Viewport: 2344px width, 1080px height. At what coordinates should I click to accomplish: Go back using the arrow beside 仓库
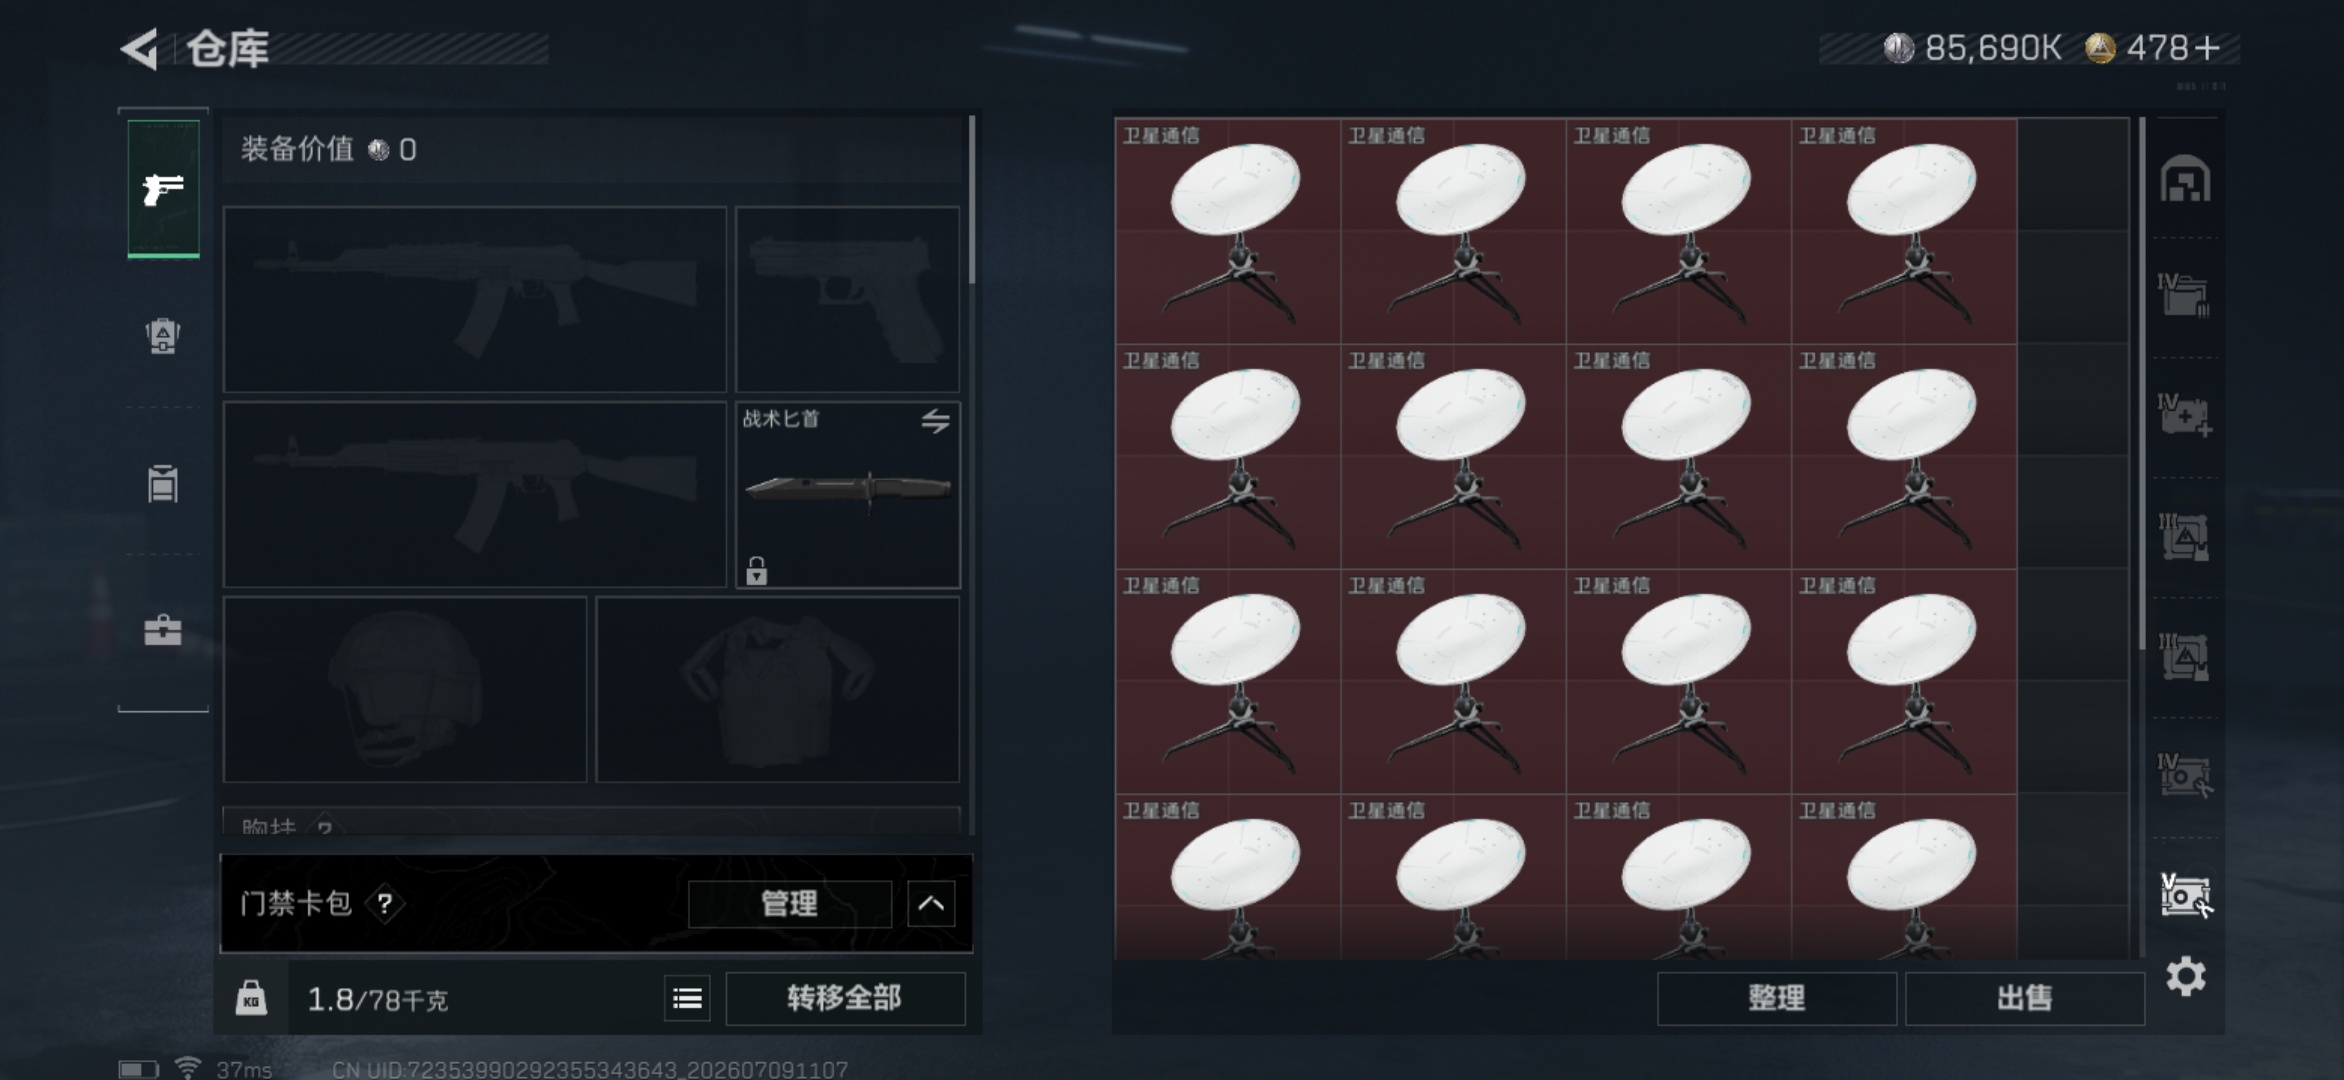pyautogui.click(x=140, y=48)
